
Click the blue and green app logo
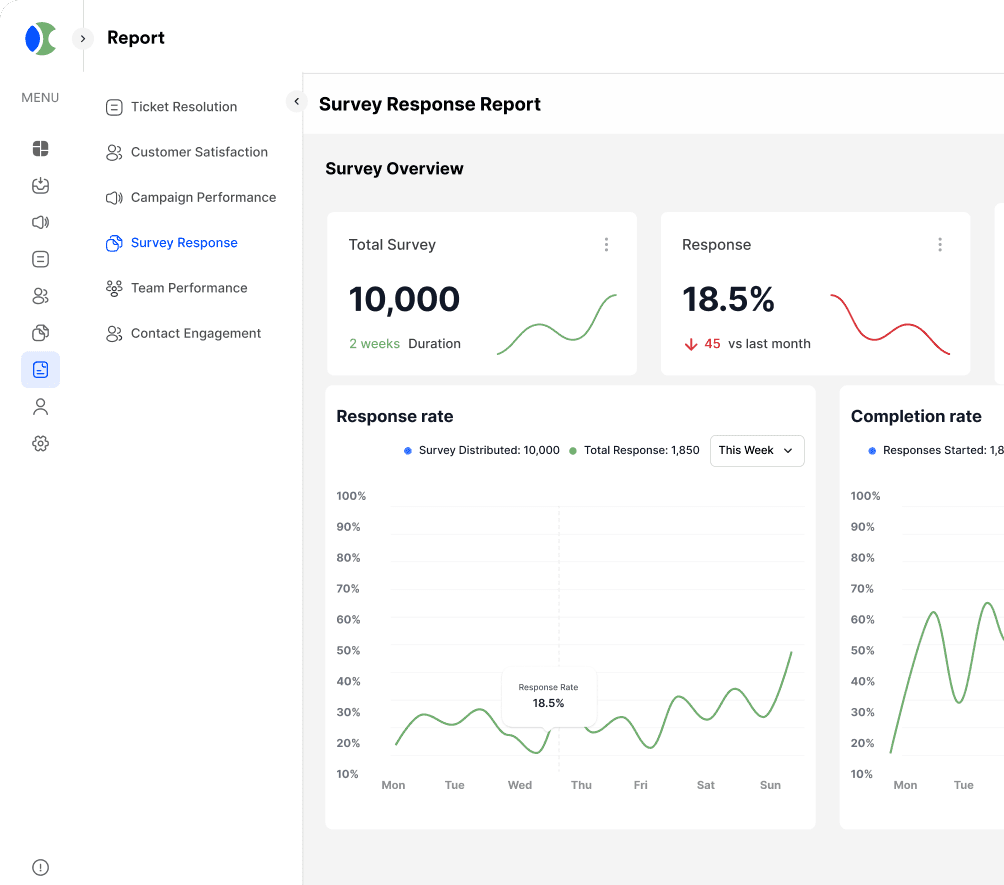[40, 38]
